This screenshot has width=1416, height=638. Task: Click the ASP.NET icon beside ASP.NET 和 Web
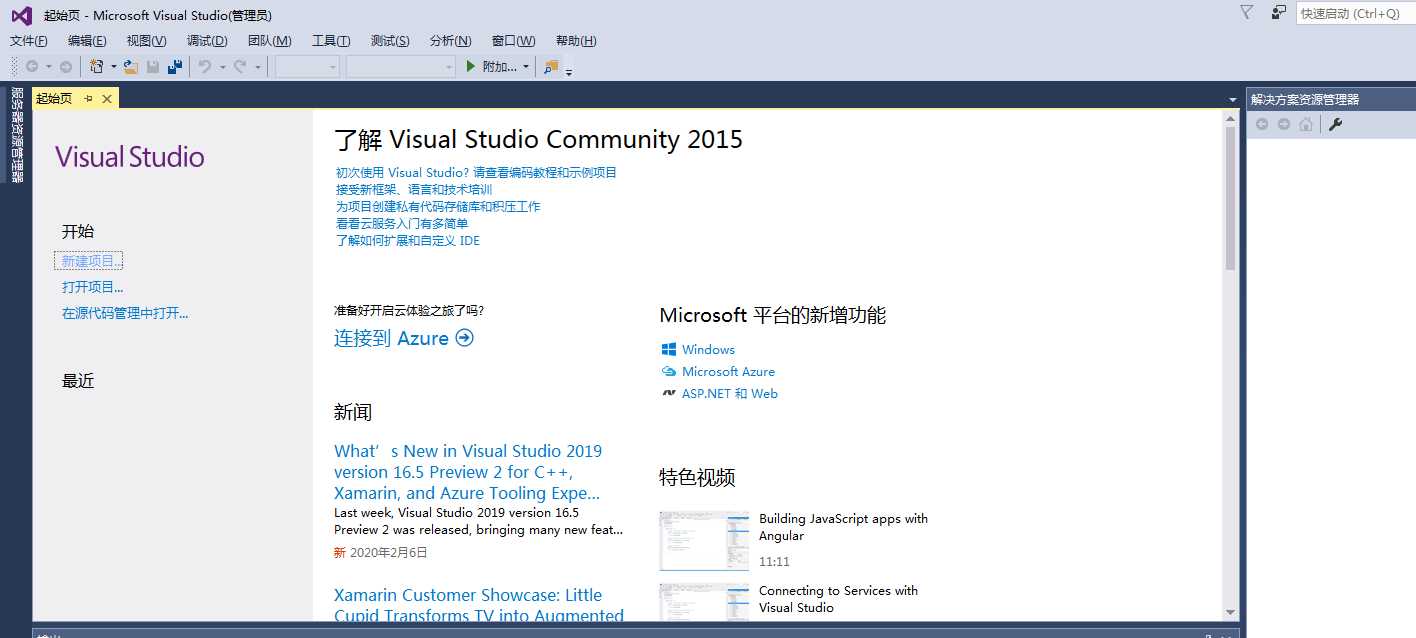[x=669, y=394]
